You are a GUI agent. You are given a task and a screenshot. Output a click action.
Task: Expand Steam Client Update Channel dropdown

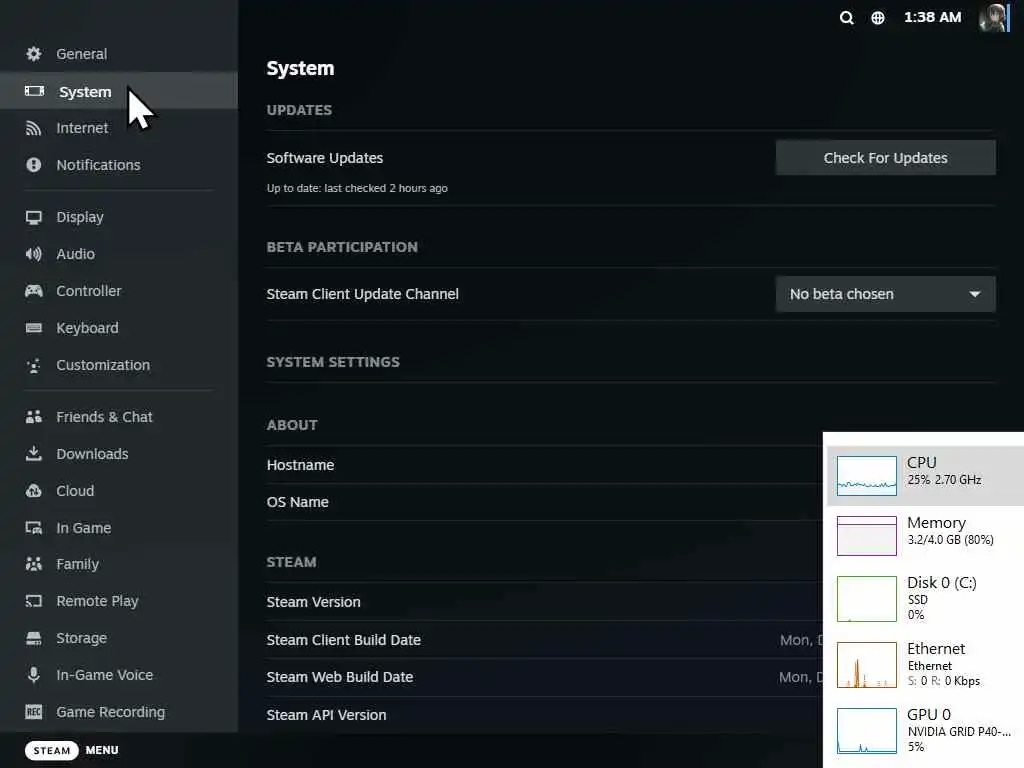point(886,294)
